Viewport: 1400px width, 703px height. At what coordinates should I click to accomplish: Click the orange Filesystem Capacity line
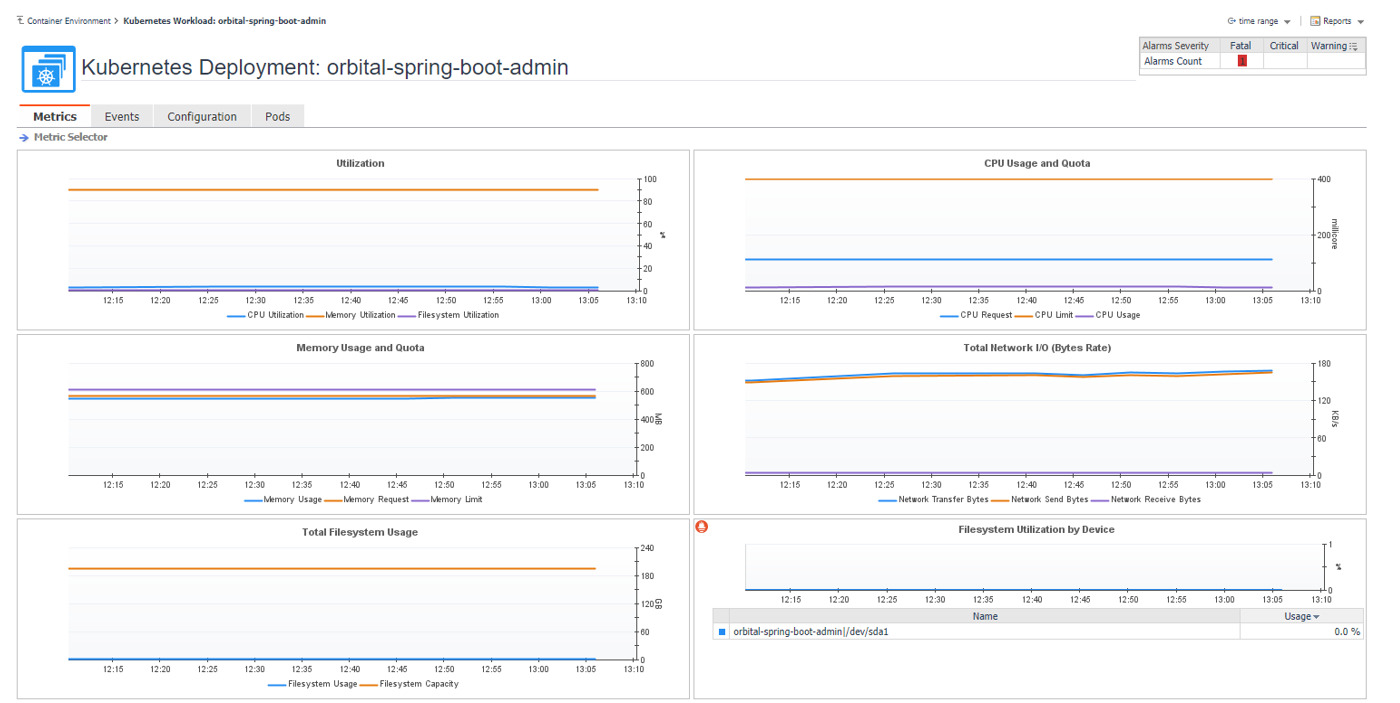pos(331,569)
